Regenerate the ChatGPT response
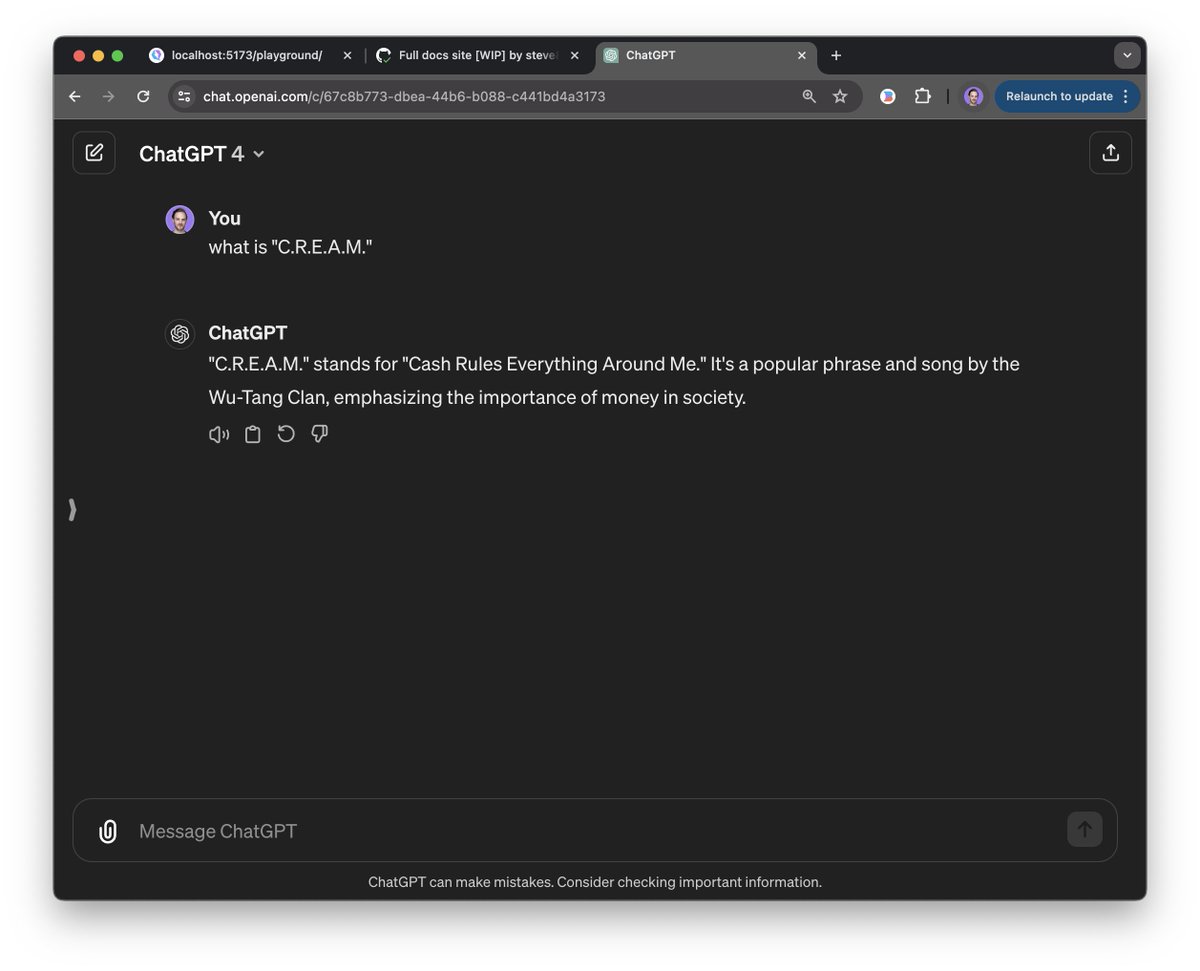Viewport: 1200px width, 971px height. (x=286, y=434)
